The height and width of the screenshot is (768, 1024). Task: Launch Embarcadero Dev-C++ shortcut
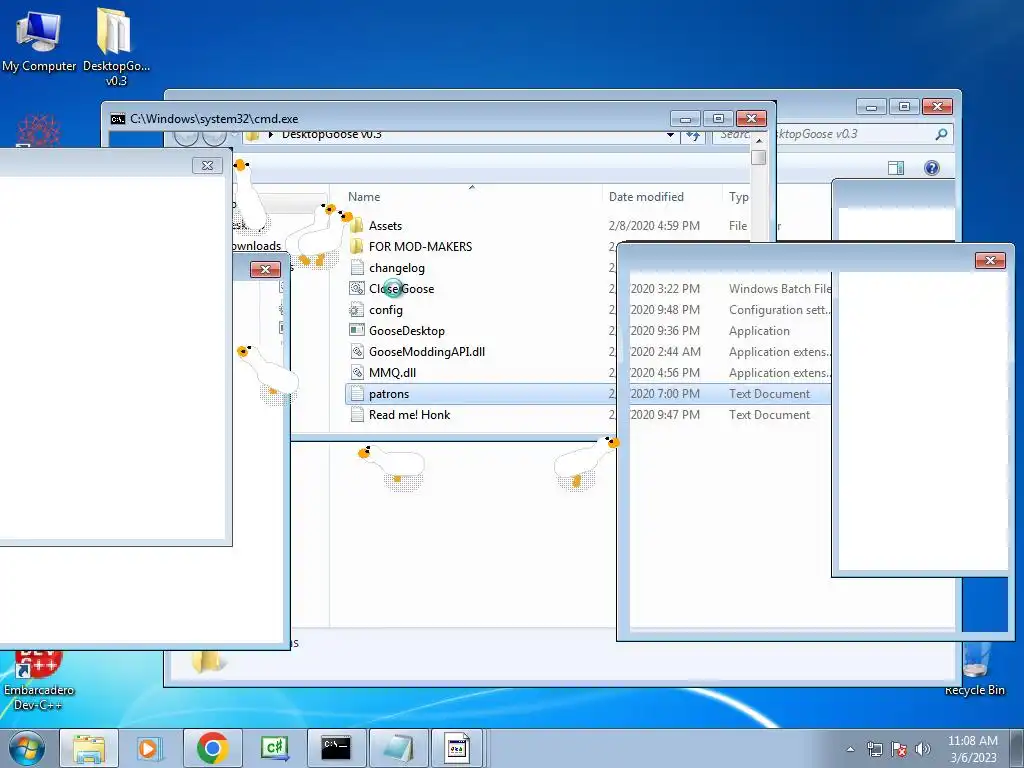point(39,679)
